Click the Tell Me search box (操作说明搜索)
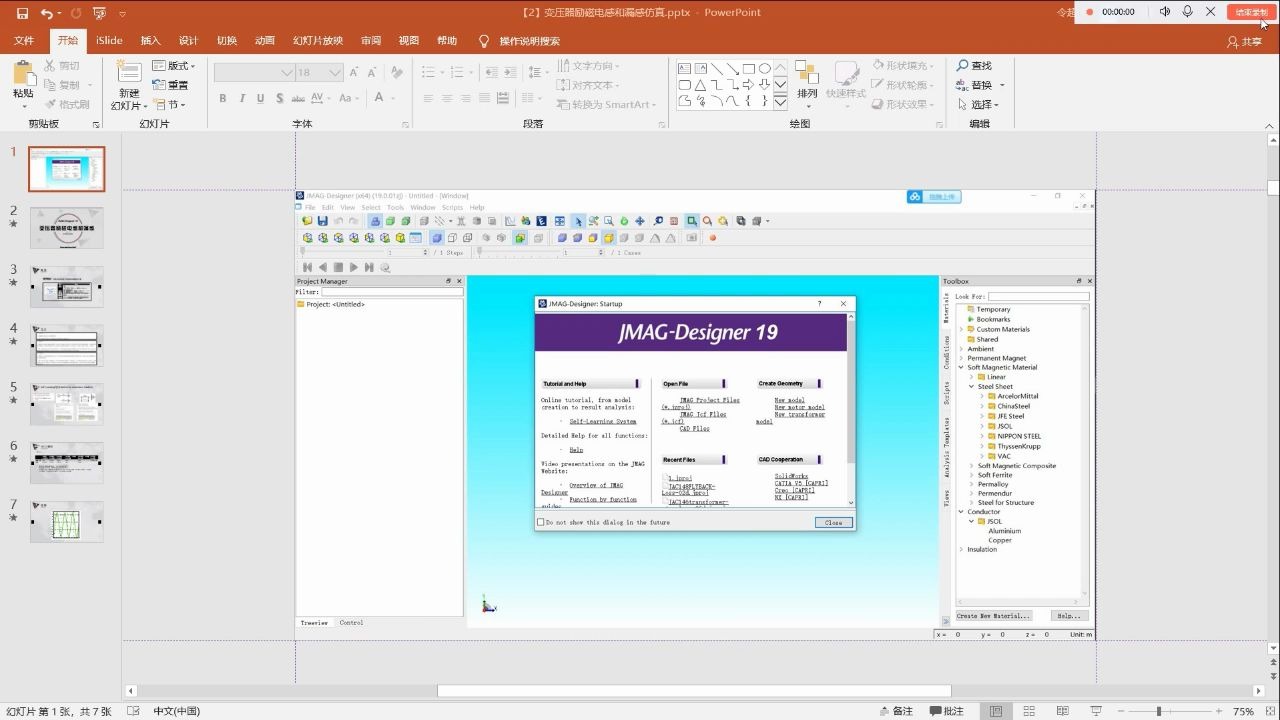 click(520, 41)
